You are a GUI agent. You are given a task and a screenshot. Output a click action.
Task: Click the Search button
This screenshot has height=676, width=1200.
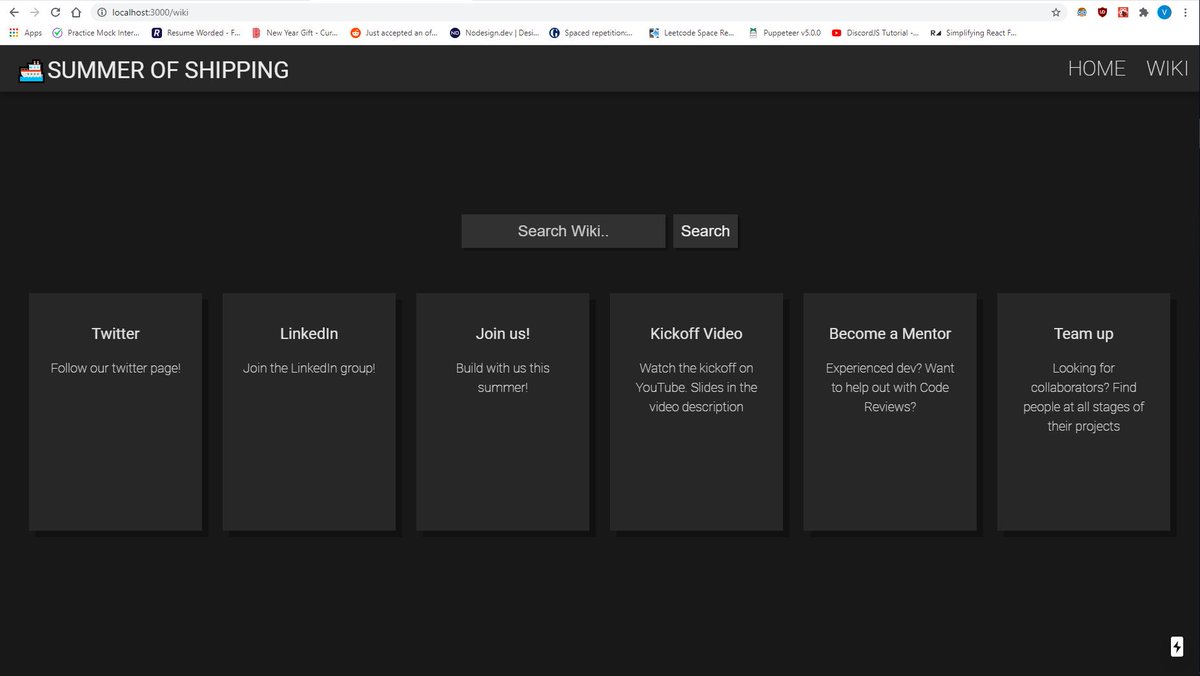[705, 231]
